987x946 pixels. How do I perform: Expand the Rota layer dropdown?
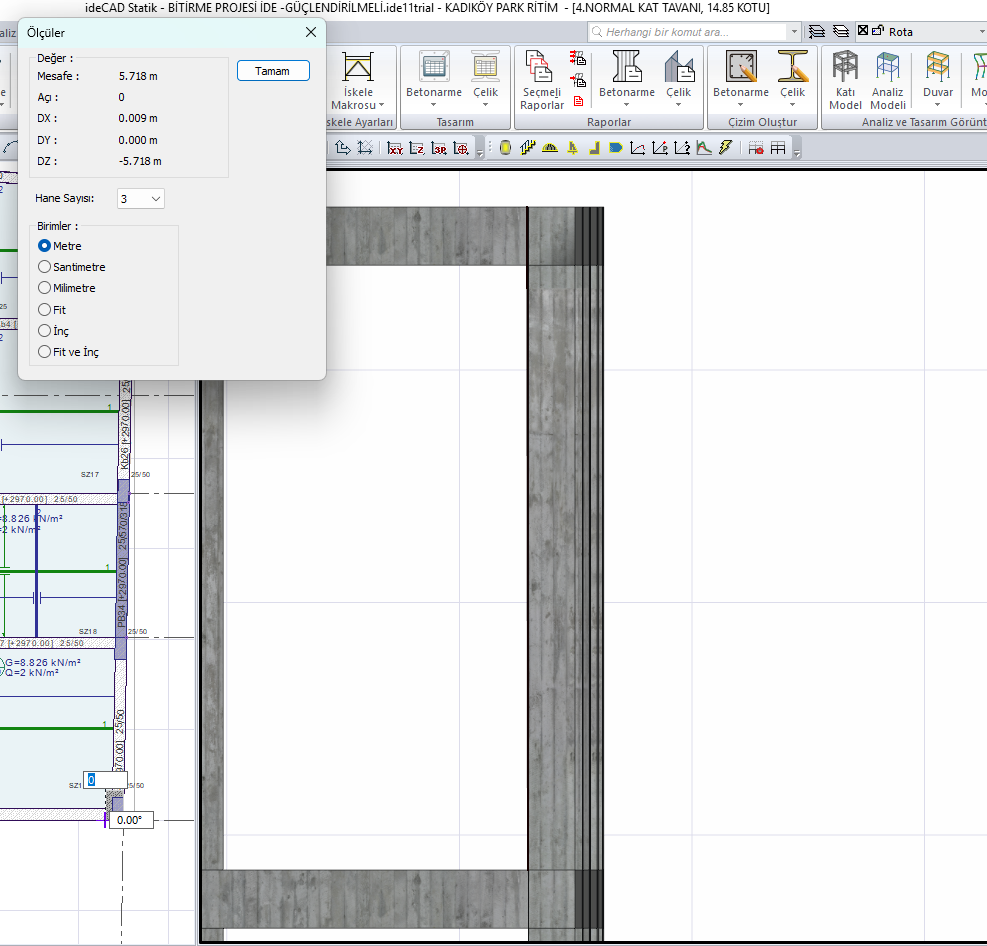point(981,32)
